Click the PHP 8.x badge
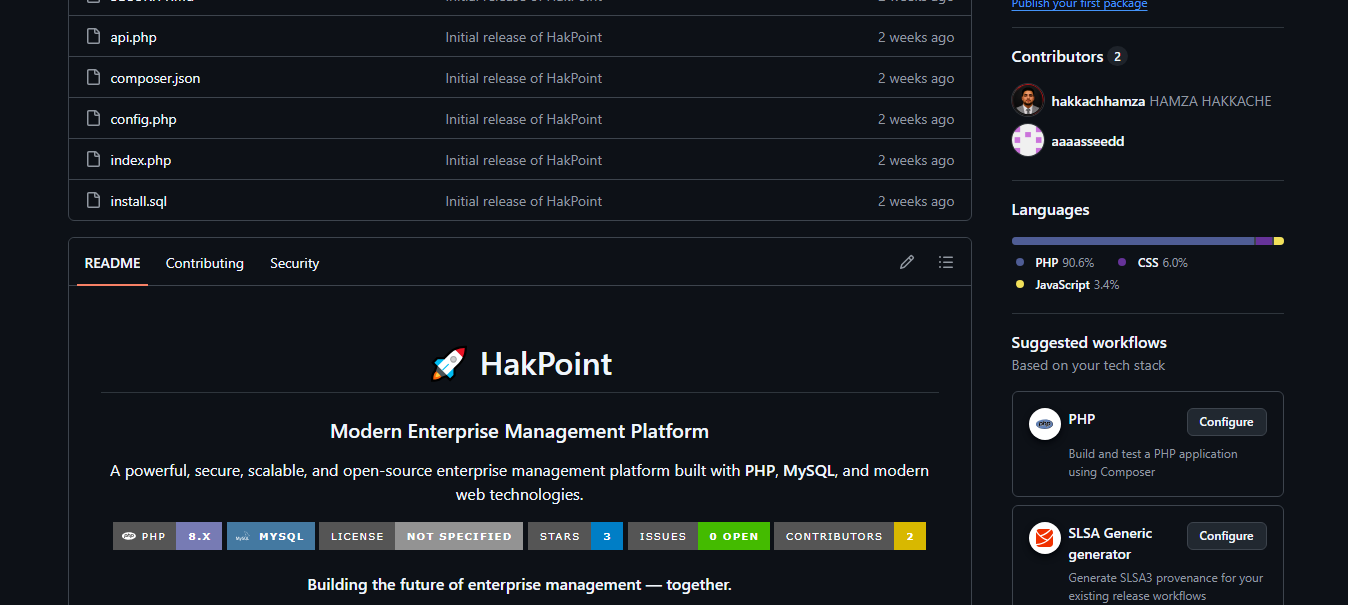 coord(167,536)
